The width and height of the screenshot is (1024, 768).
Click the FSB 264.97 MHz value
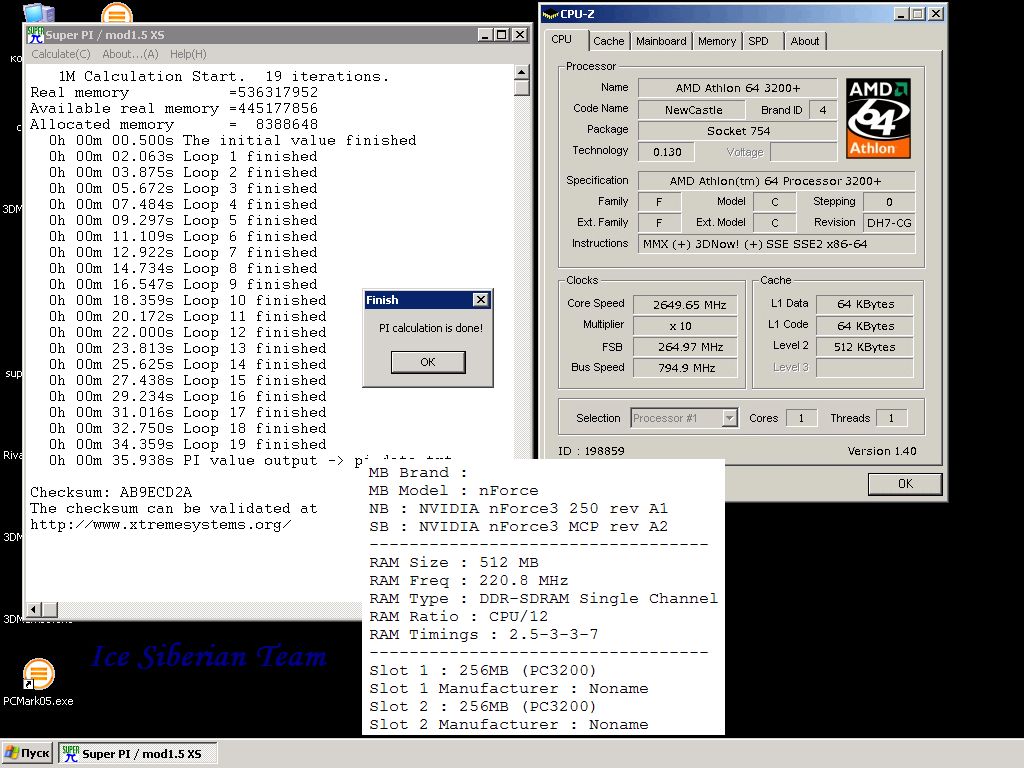coord(685,347)
